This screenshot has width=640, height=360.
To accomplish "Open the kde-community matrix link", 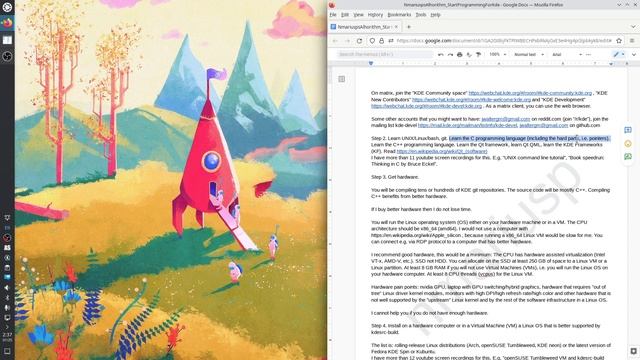I will (530, 93).
